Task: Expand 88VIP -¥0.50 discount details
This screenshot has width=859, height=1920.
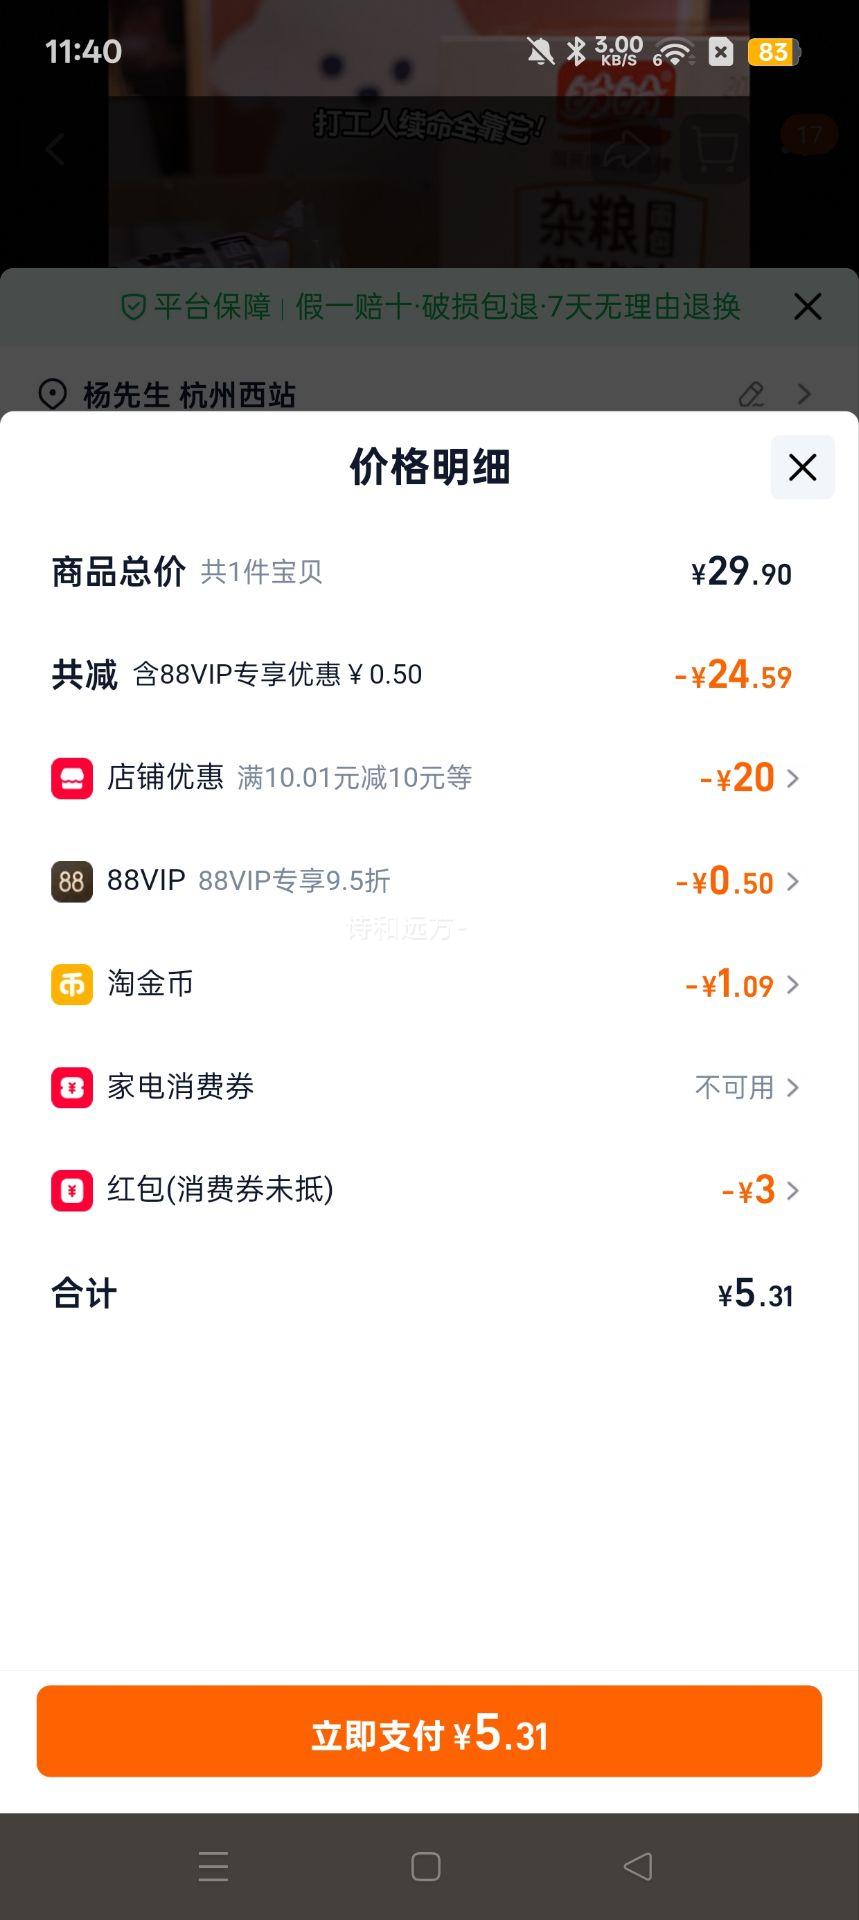Action: [793, 881]
